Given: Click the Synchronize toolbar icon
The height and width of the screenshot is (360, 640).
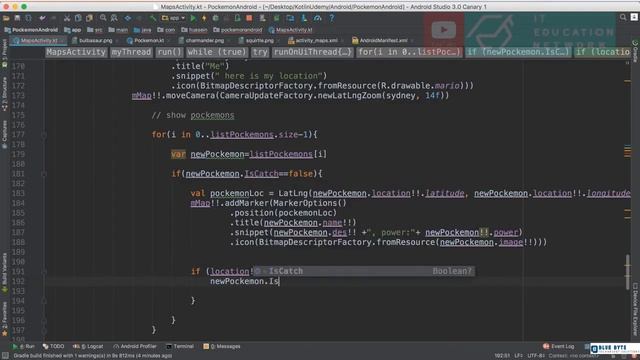Looking at the screenshot, I should (x=29, y=18).
